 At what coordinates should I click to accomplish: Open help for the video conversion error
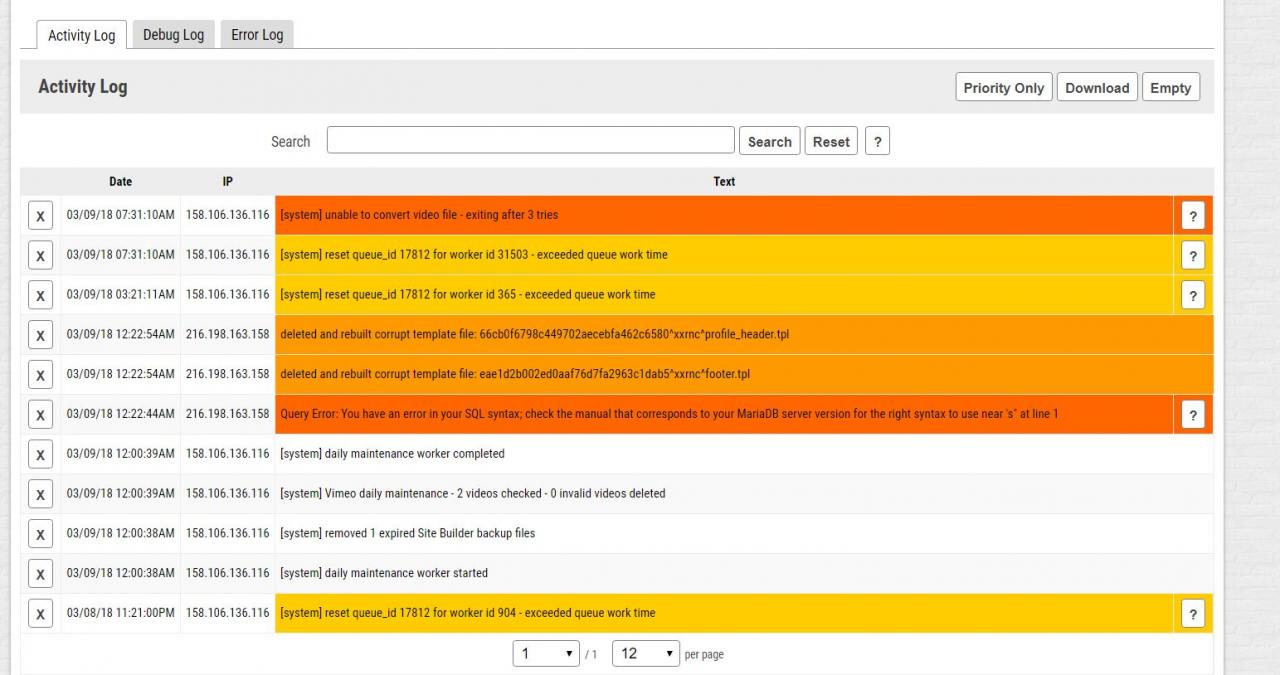(x=1192, y=216)
